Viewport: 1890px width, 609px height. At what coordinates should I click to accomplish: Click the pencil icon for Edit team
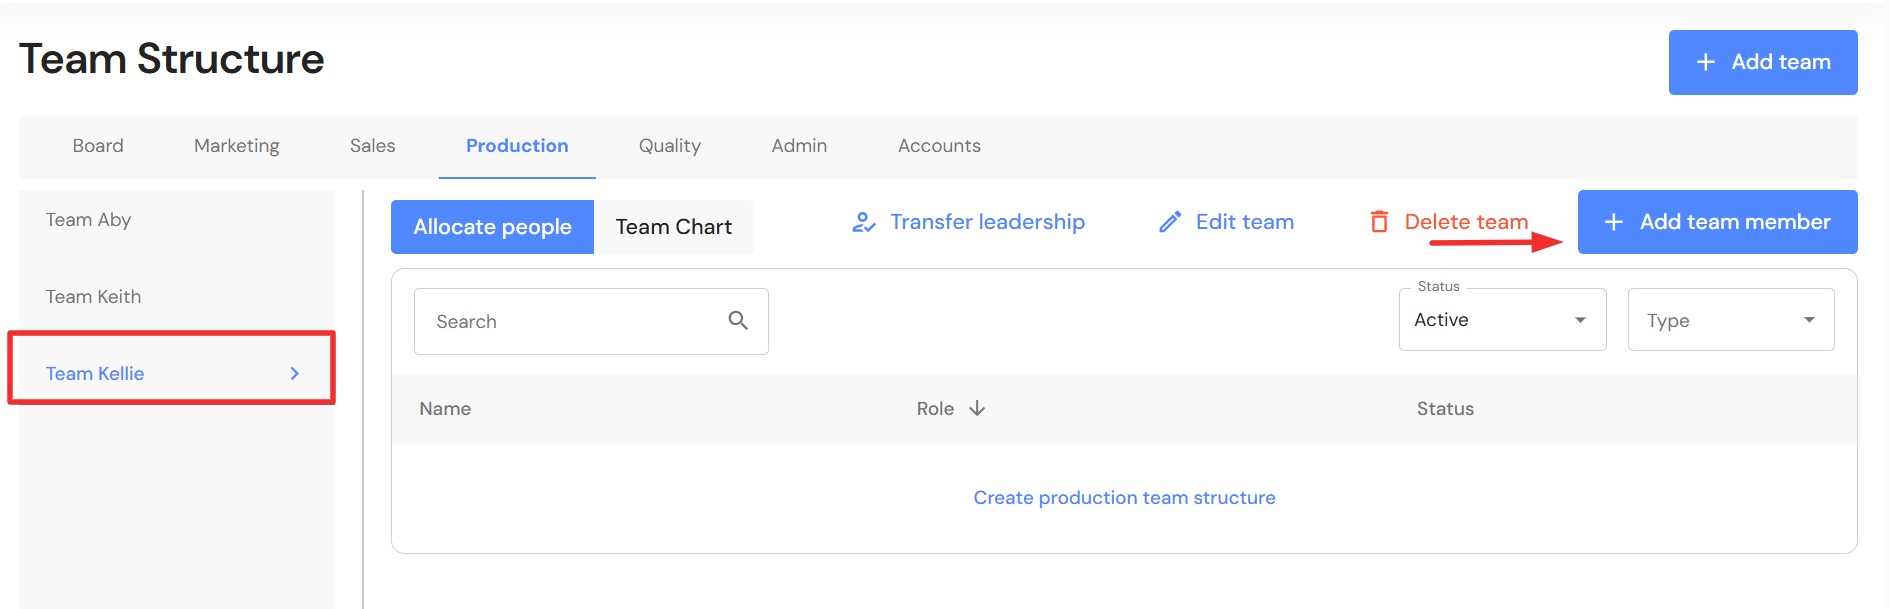(1170, 222)
